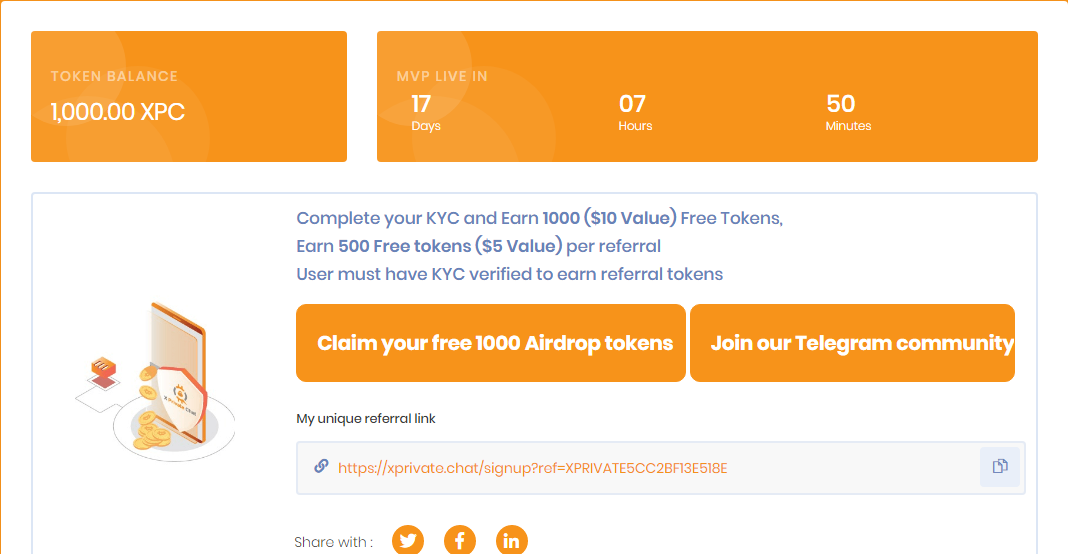Click the "User must have KYC verified" notice
The width and height of the screenshot is (1068, 554).
click(x=509, y=274)
